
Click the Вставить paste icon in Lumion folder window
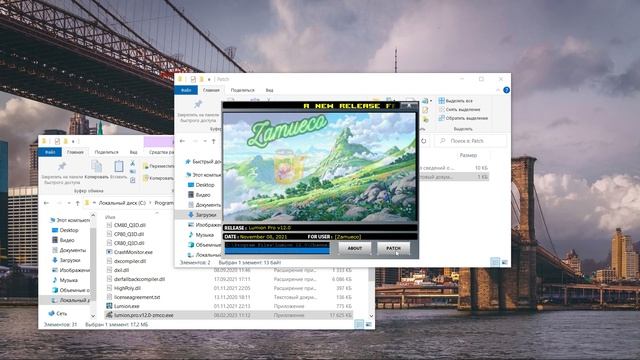coord(119,167)
